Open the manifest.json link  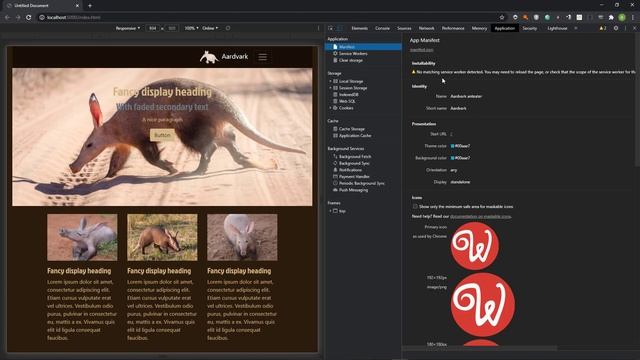point(422,50)
